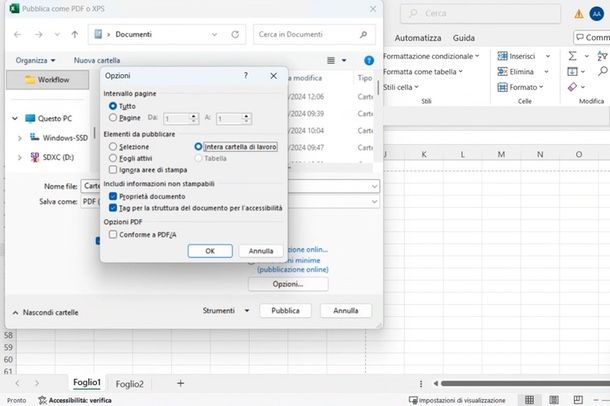Click the forward arrow in the file dialog
610x406 pixels.
point(39,35)
